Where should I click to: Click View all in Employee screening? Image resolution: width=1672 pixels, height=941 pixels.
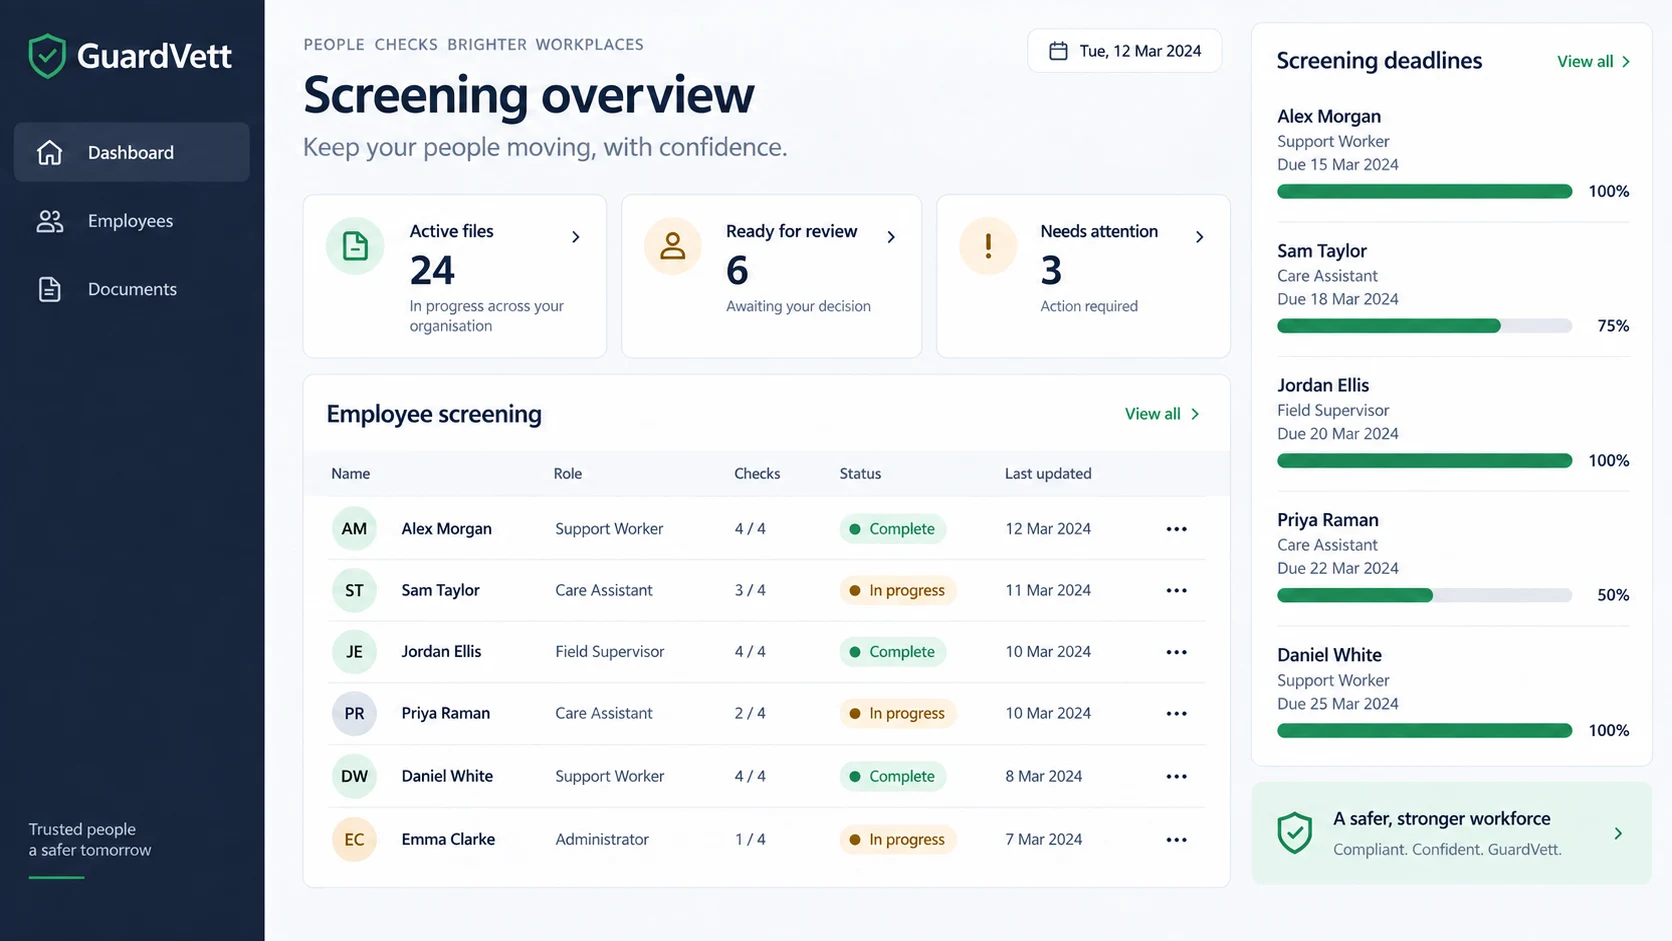[x=1152, y=414]
